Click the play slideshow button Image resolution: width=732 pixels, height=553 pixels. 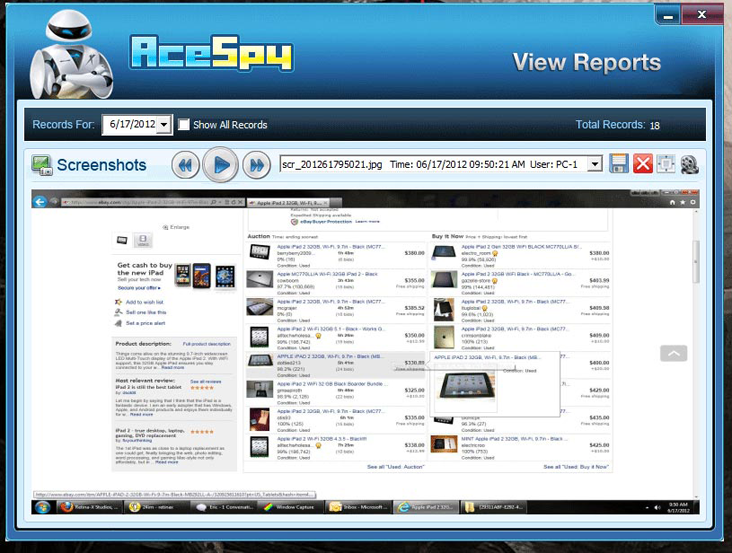click(x=222, y=164)
